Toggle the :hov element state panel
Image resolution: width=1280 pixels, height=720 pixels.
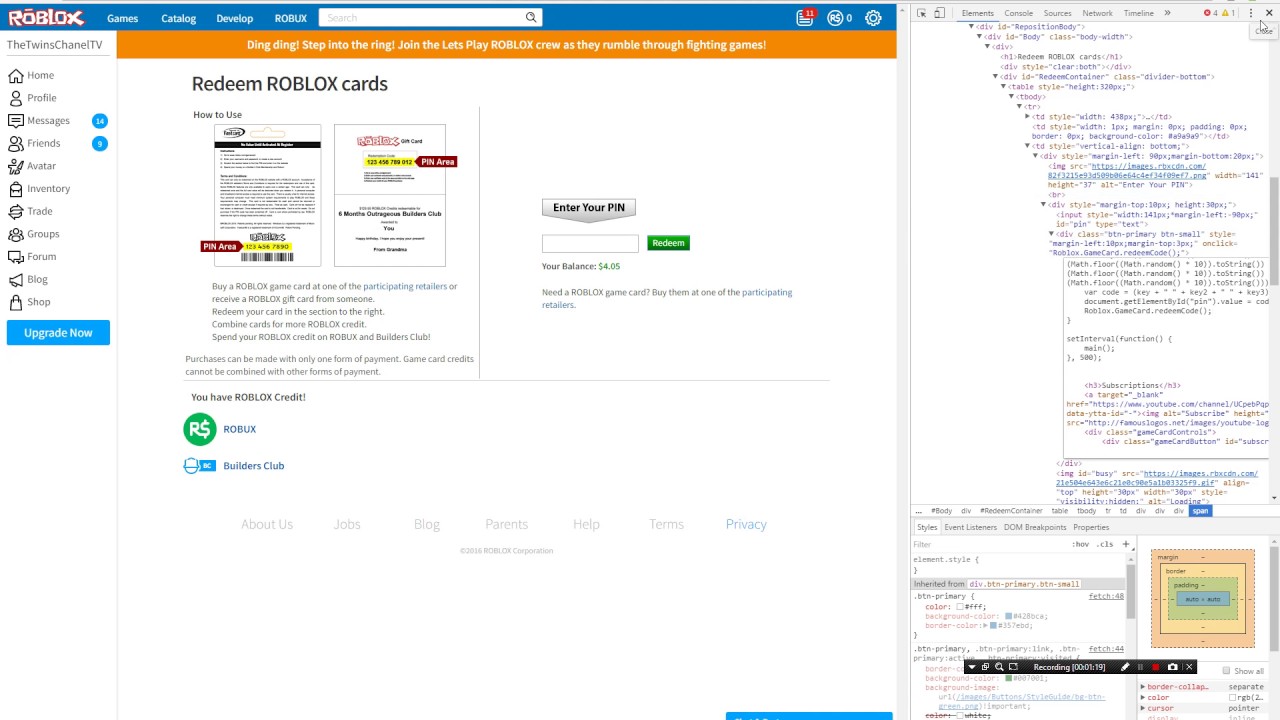pos(1081,544)
